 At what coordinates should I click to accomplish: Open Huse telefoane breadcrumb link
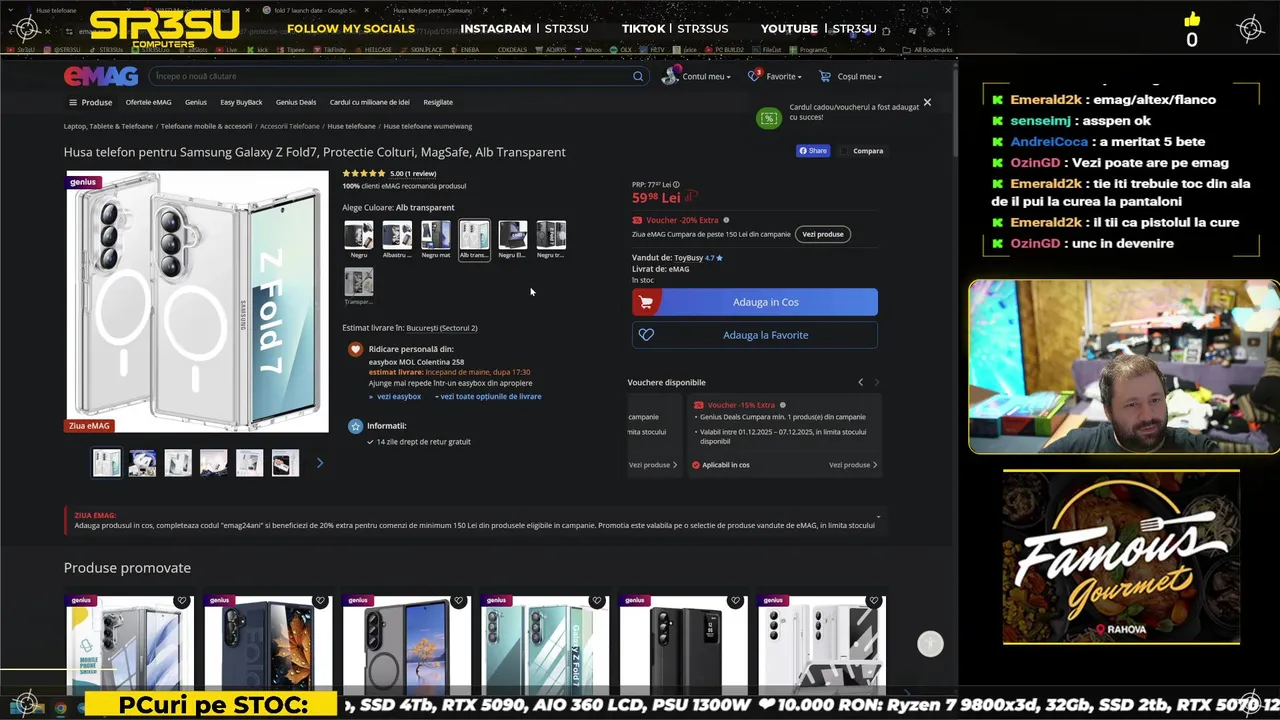[x=351, y=126]
